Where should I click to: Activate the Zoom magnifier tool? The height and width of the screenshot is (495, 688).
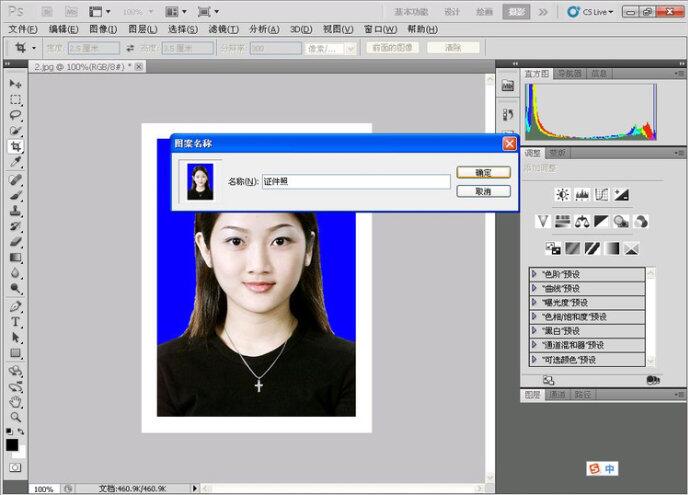tap(16, 417)
